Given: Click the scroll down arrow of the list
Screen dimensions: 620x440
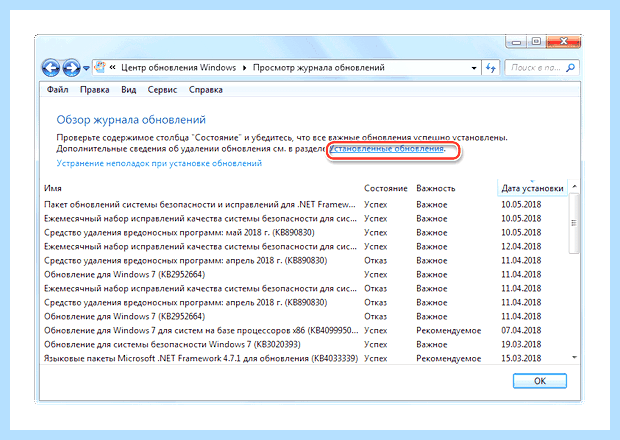Looking at the screenshot, I should 575,357.
